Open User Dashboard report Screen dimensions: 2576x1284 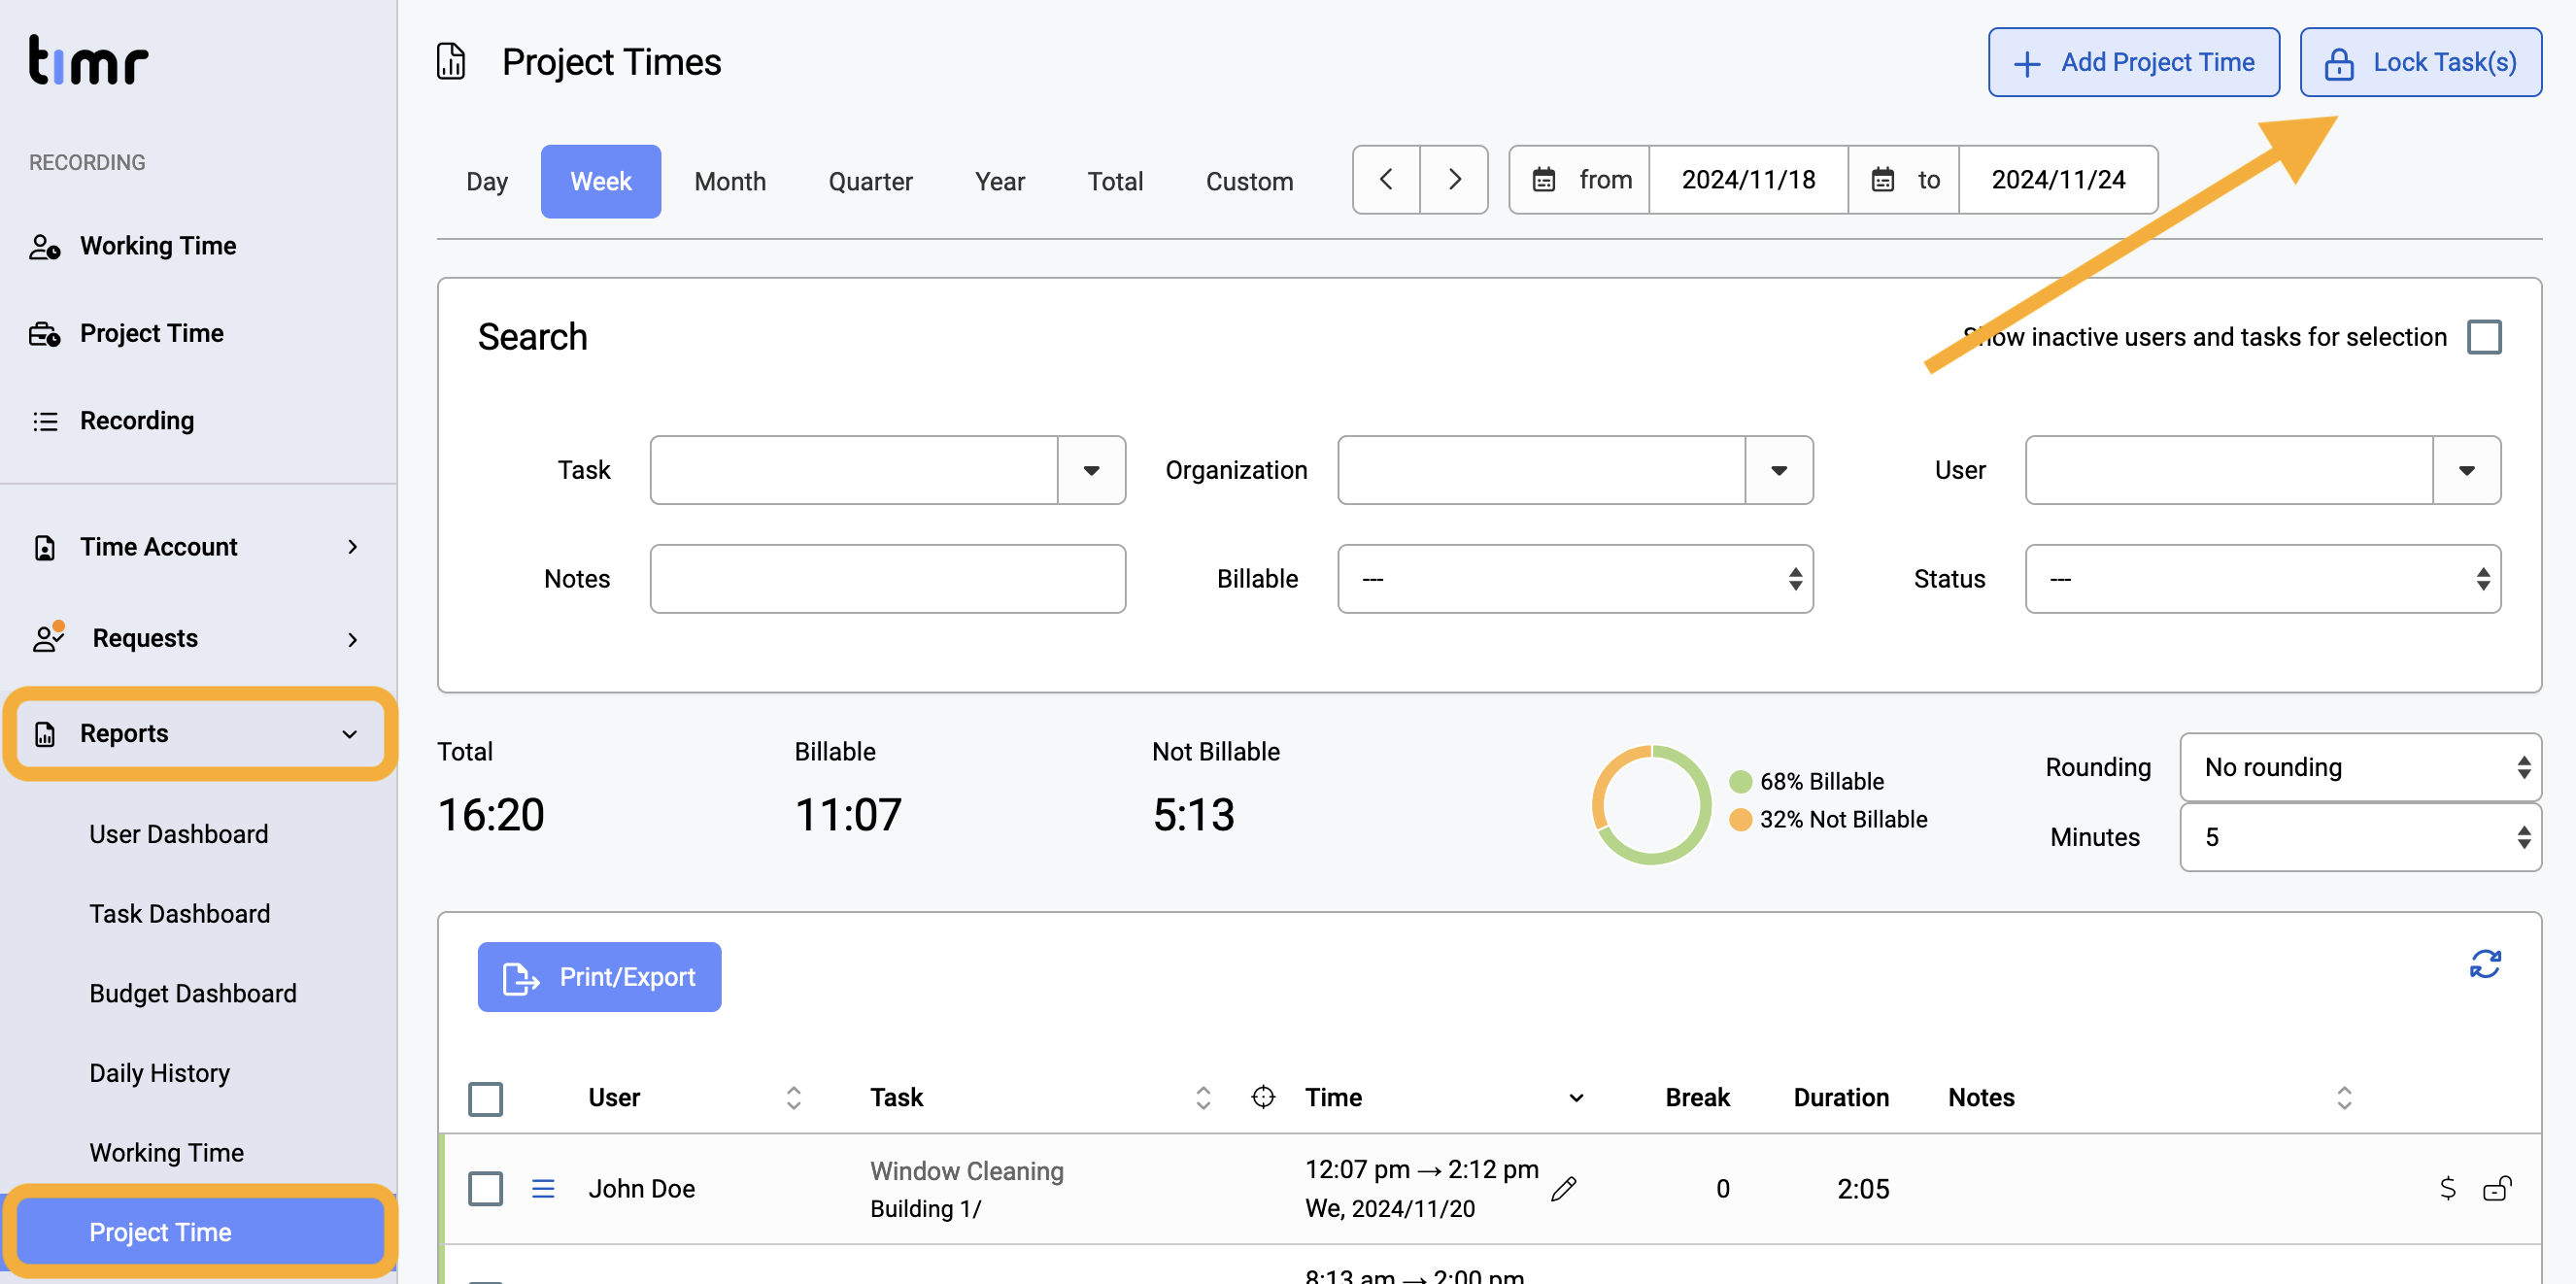point(179,834)
